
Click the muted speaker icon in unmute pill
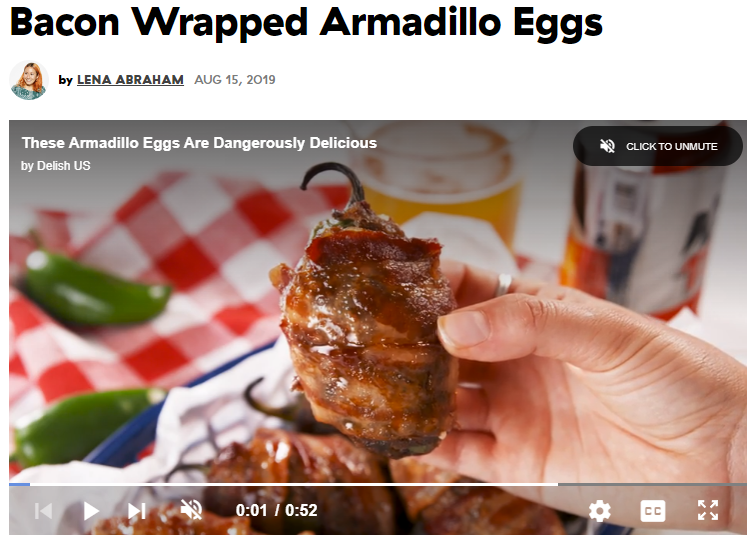point(607,146)
